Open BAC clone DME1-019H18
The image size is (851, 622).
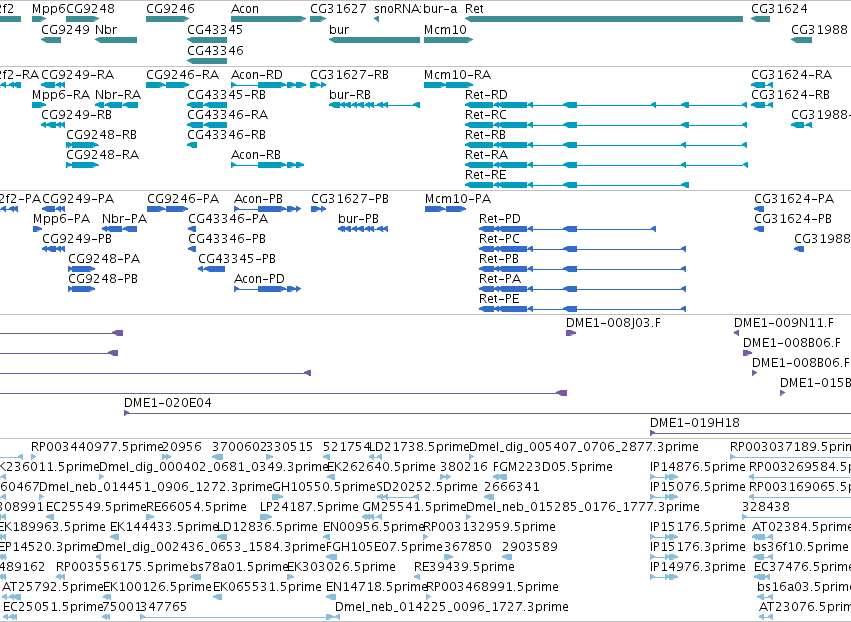(x=751, y=434)
